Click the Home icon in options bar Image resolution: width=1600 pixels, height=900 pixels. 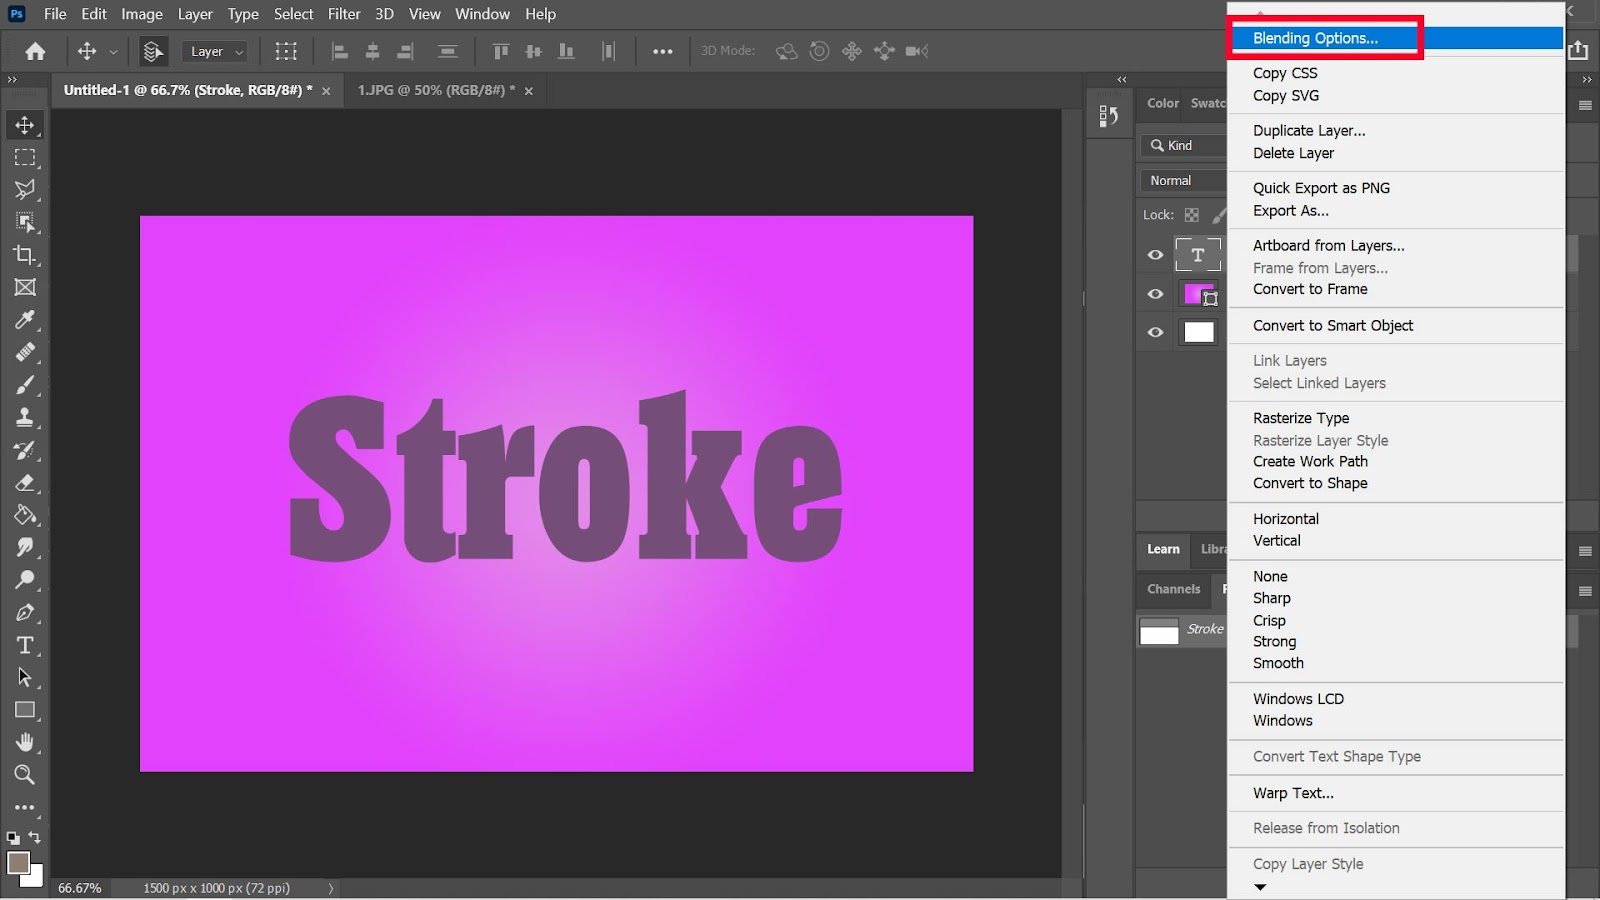(35, 51)
